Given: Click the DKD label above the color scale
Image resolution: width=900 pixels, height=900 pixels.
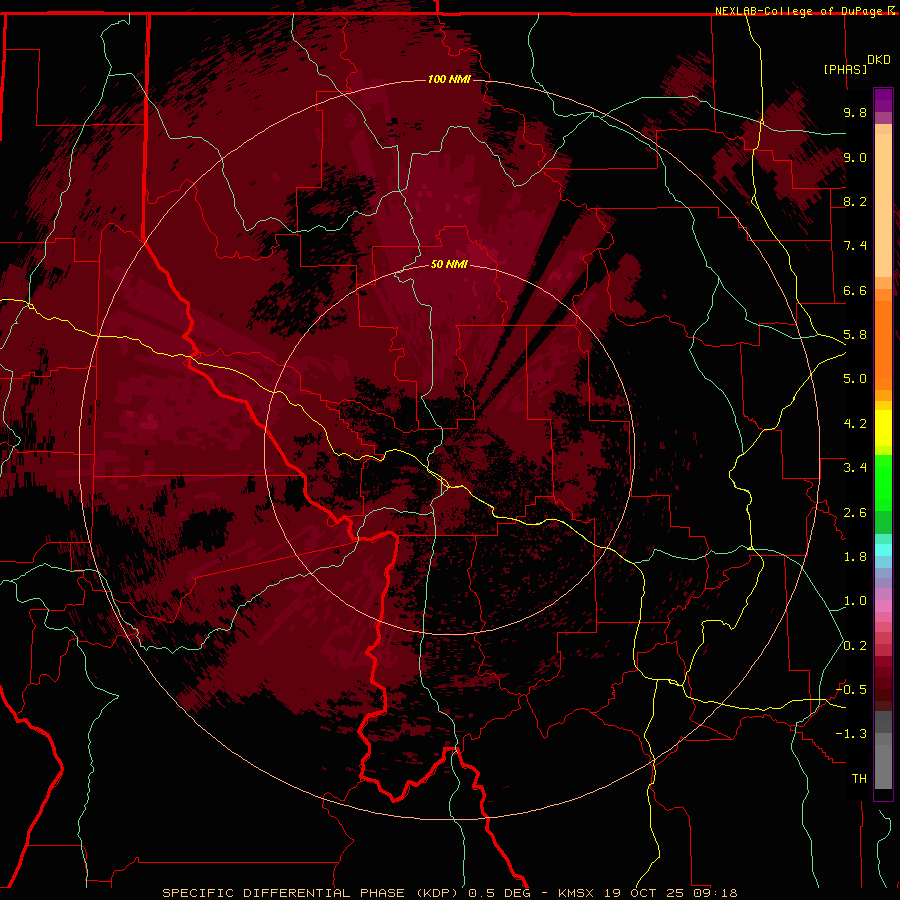Looking at the screenshot, I should pos(879,60).
